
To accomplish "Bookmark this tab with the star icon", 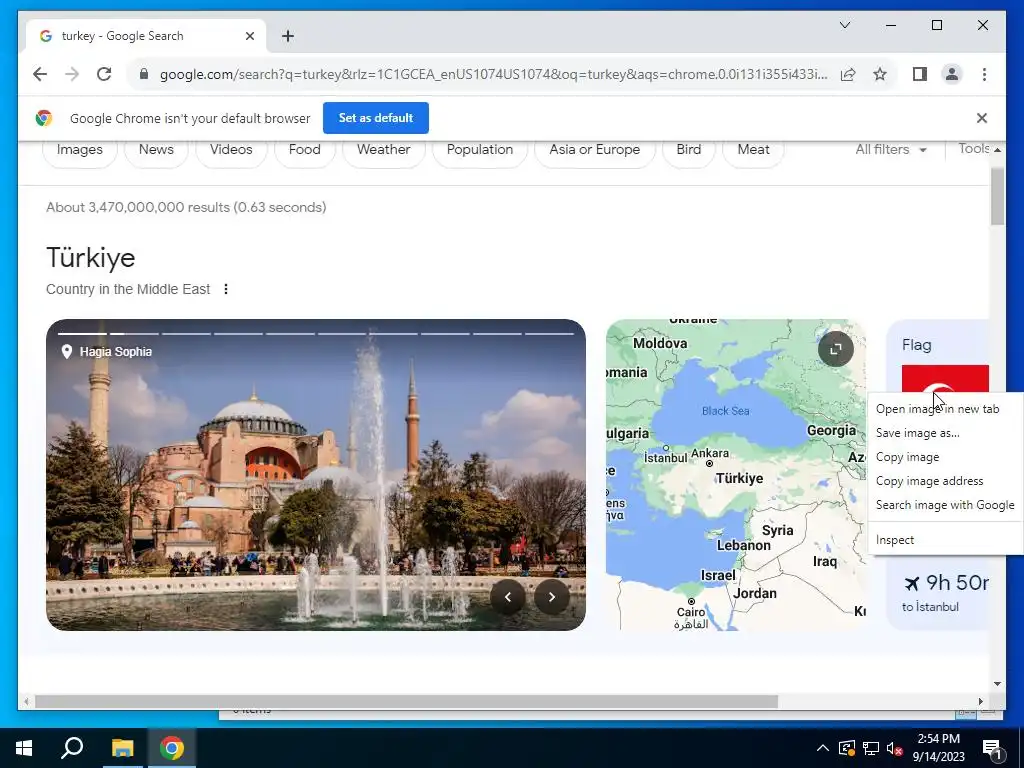I will tap(880, 74).
